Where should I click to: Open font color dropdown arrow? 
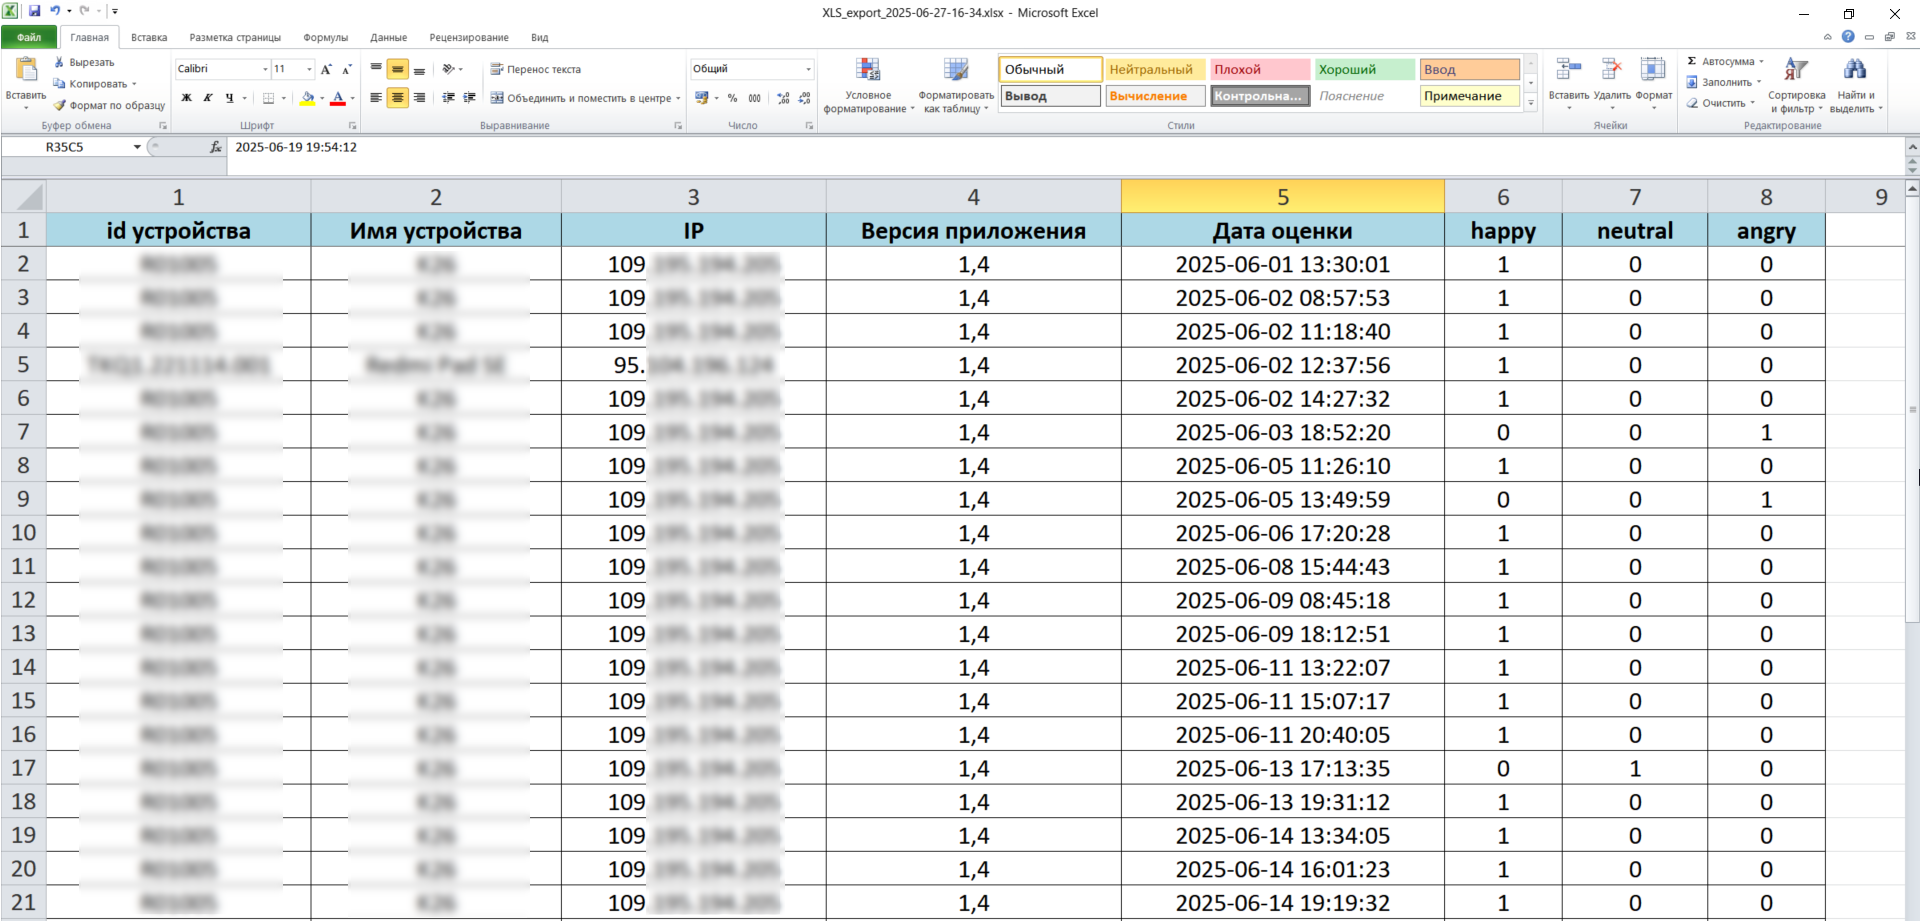[x=352, y=98]
